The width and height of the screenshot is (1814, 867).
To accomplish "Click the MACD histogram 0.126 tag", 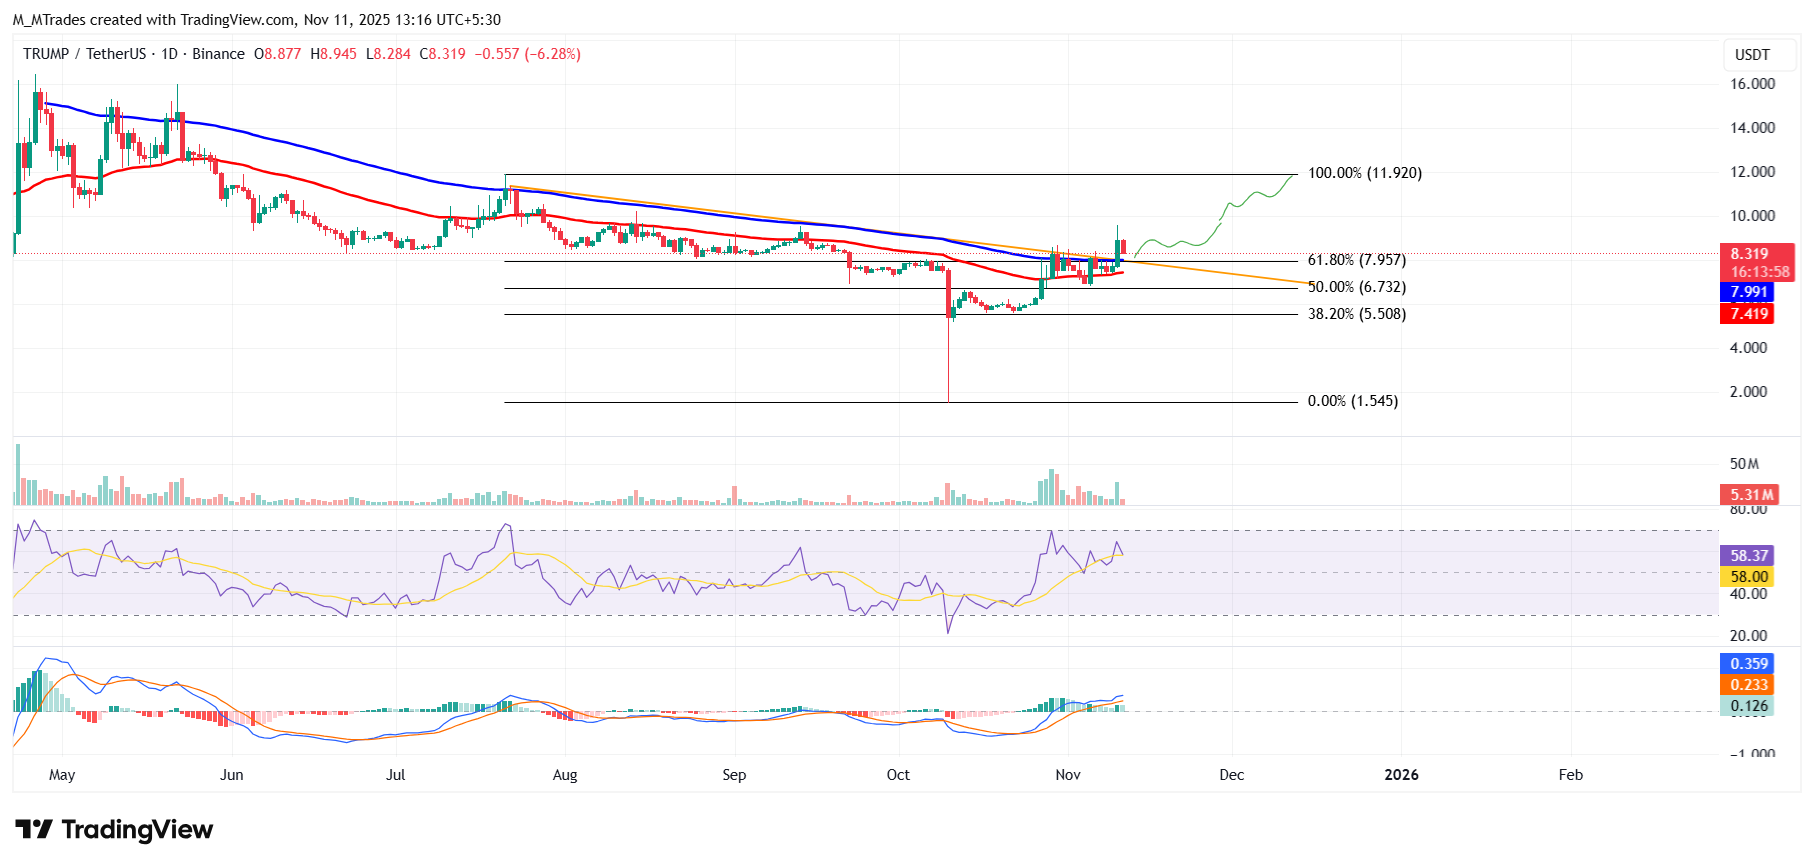I will (1749, 706).
